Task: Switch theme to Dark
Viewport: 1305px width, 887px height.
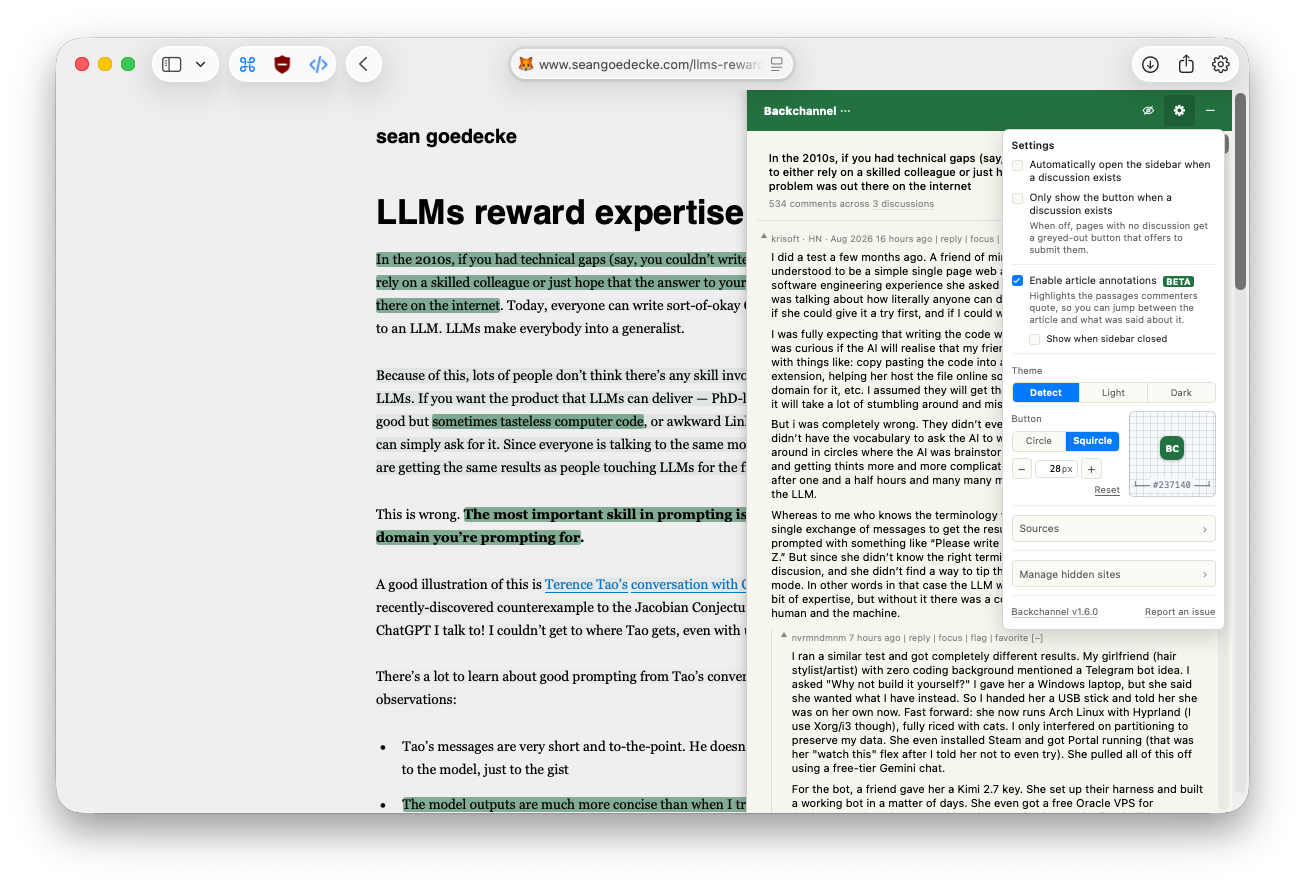Action: [x=1181, y=393]
